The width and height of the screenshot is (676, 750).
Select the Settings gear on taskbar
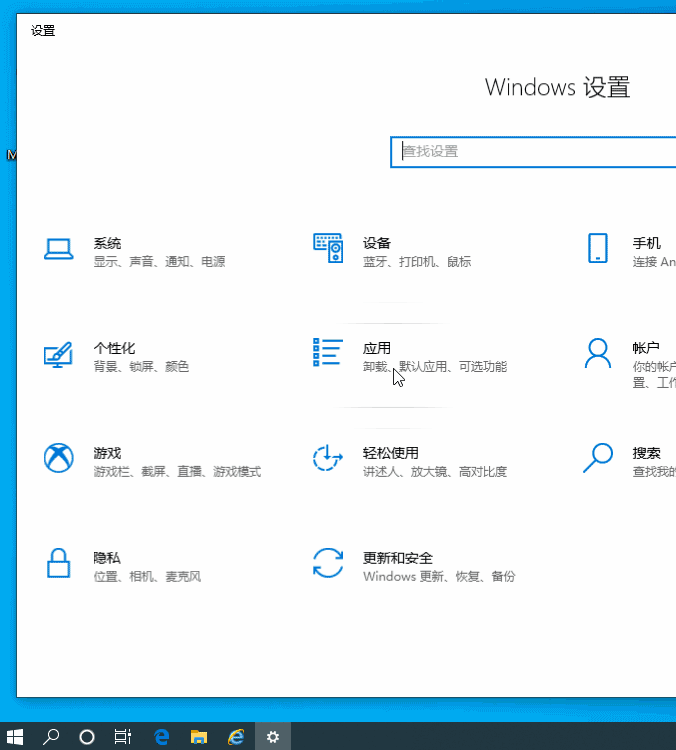273,737
